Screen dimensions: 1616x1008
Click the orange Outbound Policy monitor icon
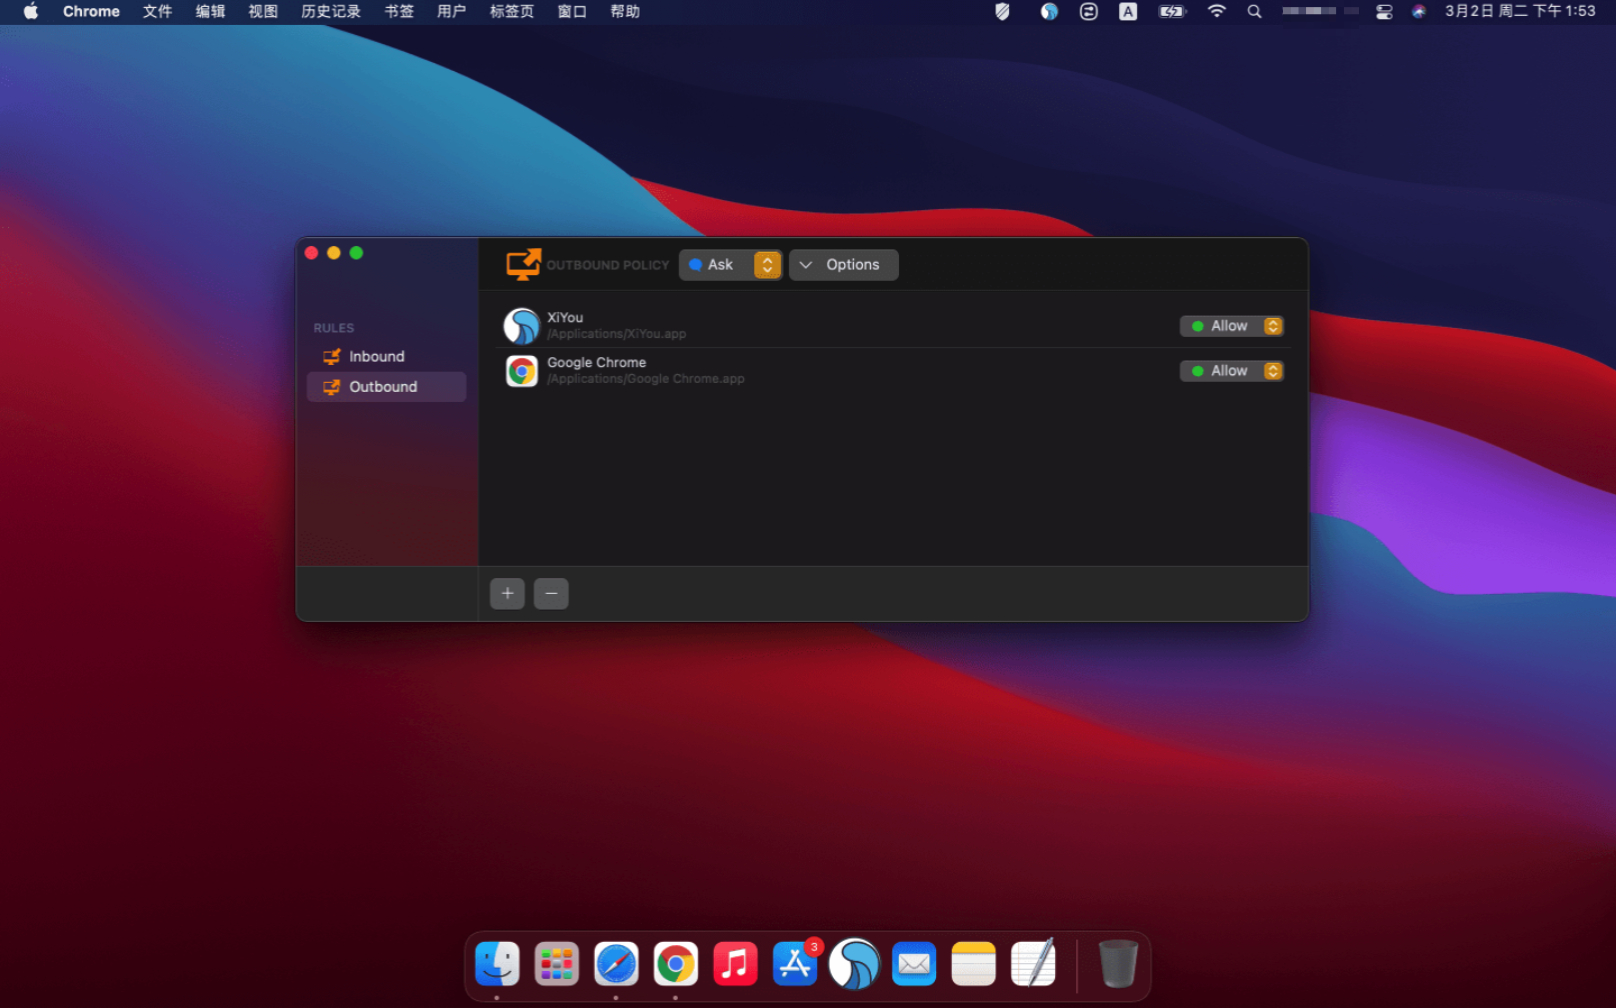point(523,265)
